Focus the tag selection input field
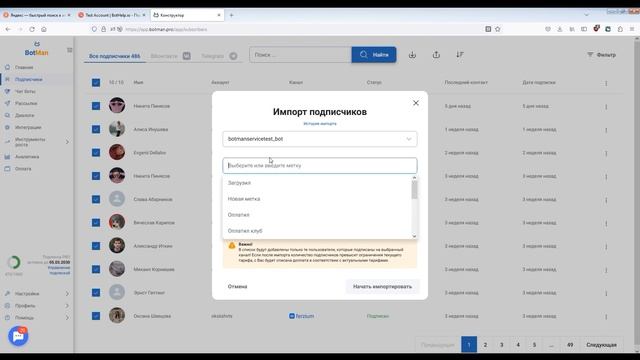 320,166
